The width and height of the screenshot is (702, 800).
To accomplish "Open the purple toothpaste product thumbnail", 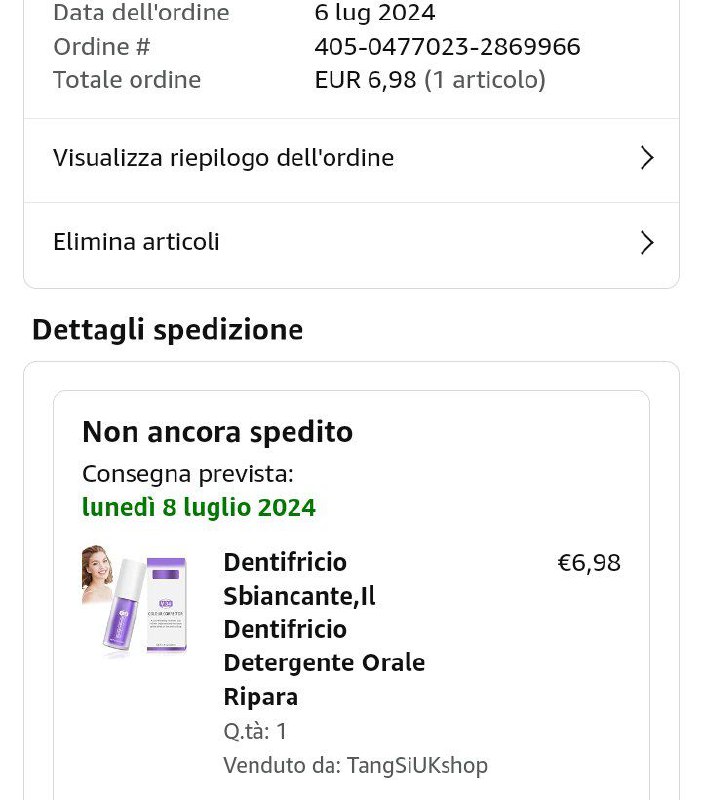I will pyautogui.click(x=134, y=602).
